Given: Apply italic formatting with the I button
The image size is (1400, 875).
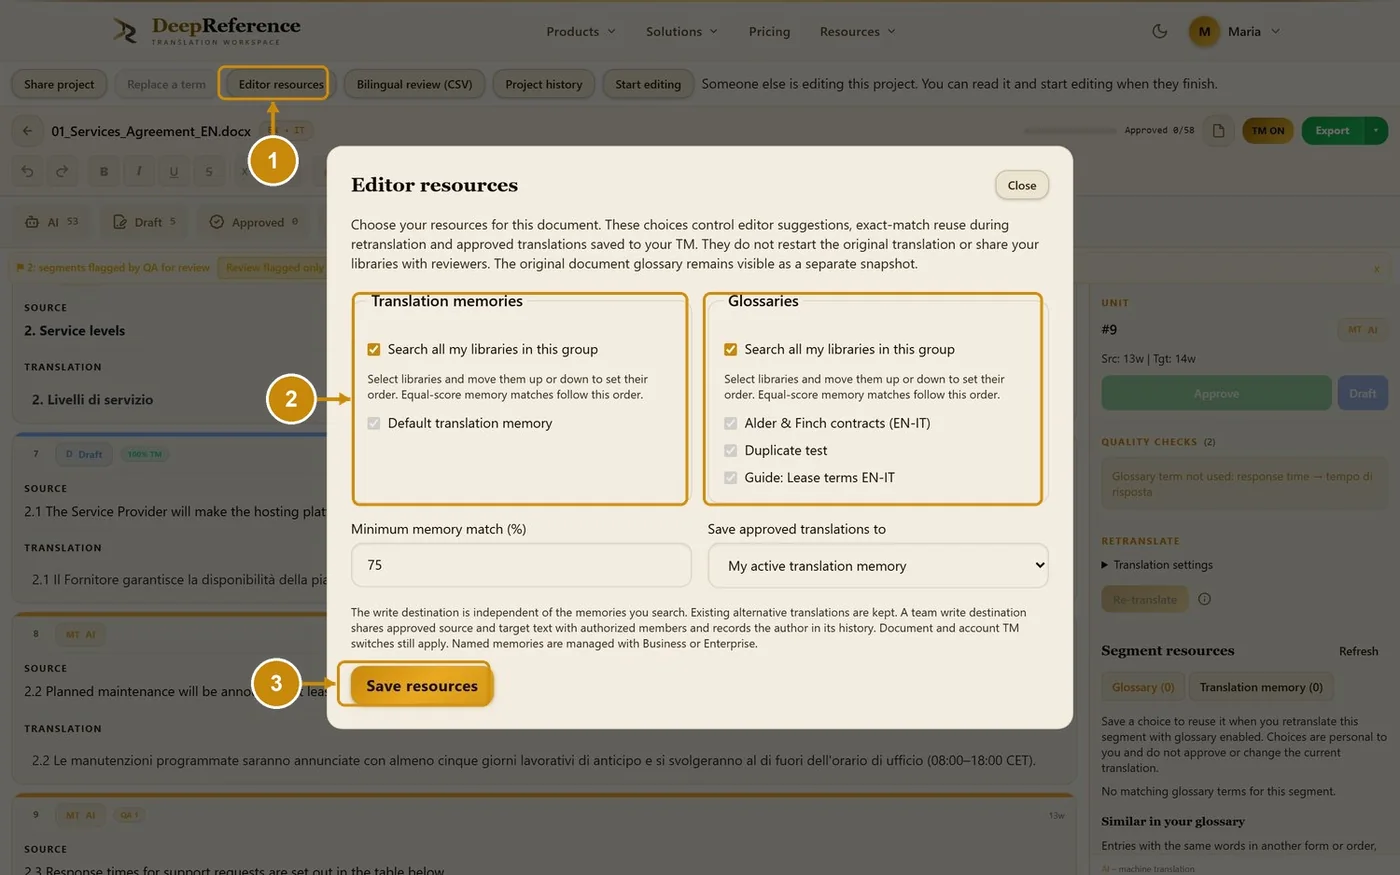Looking at the screenshot, I should [x=138, y=171].
